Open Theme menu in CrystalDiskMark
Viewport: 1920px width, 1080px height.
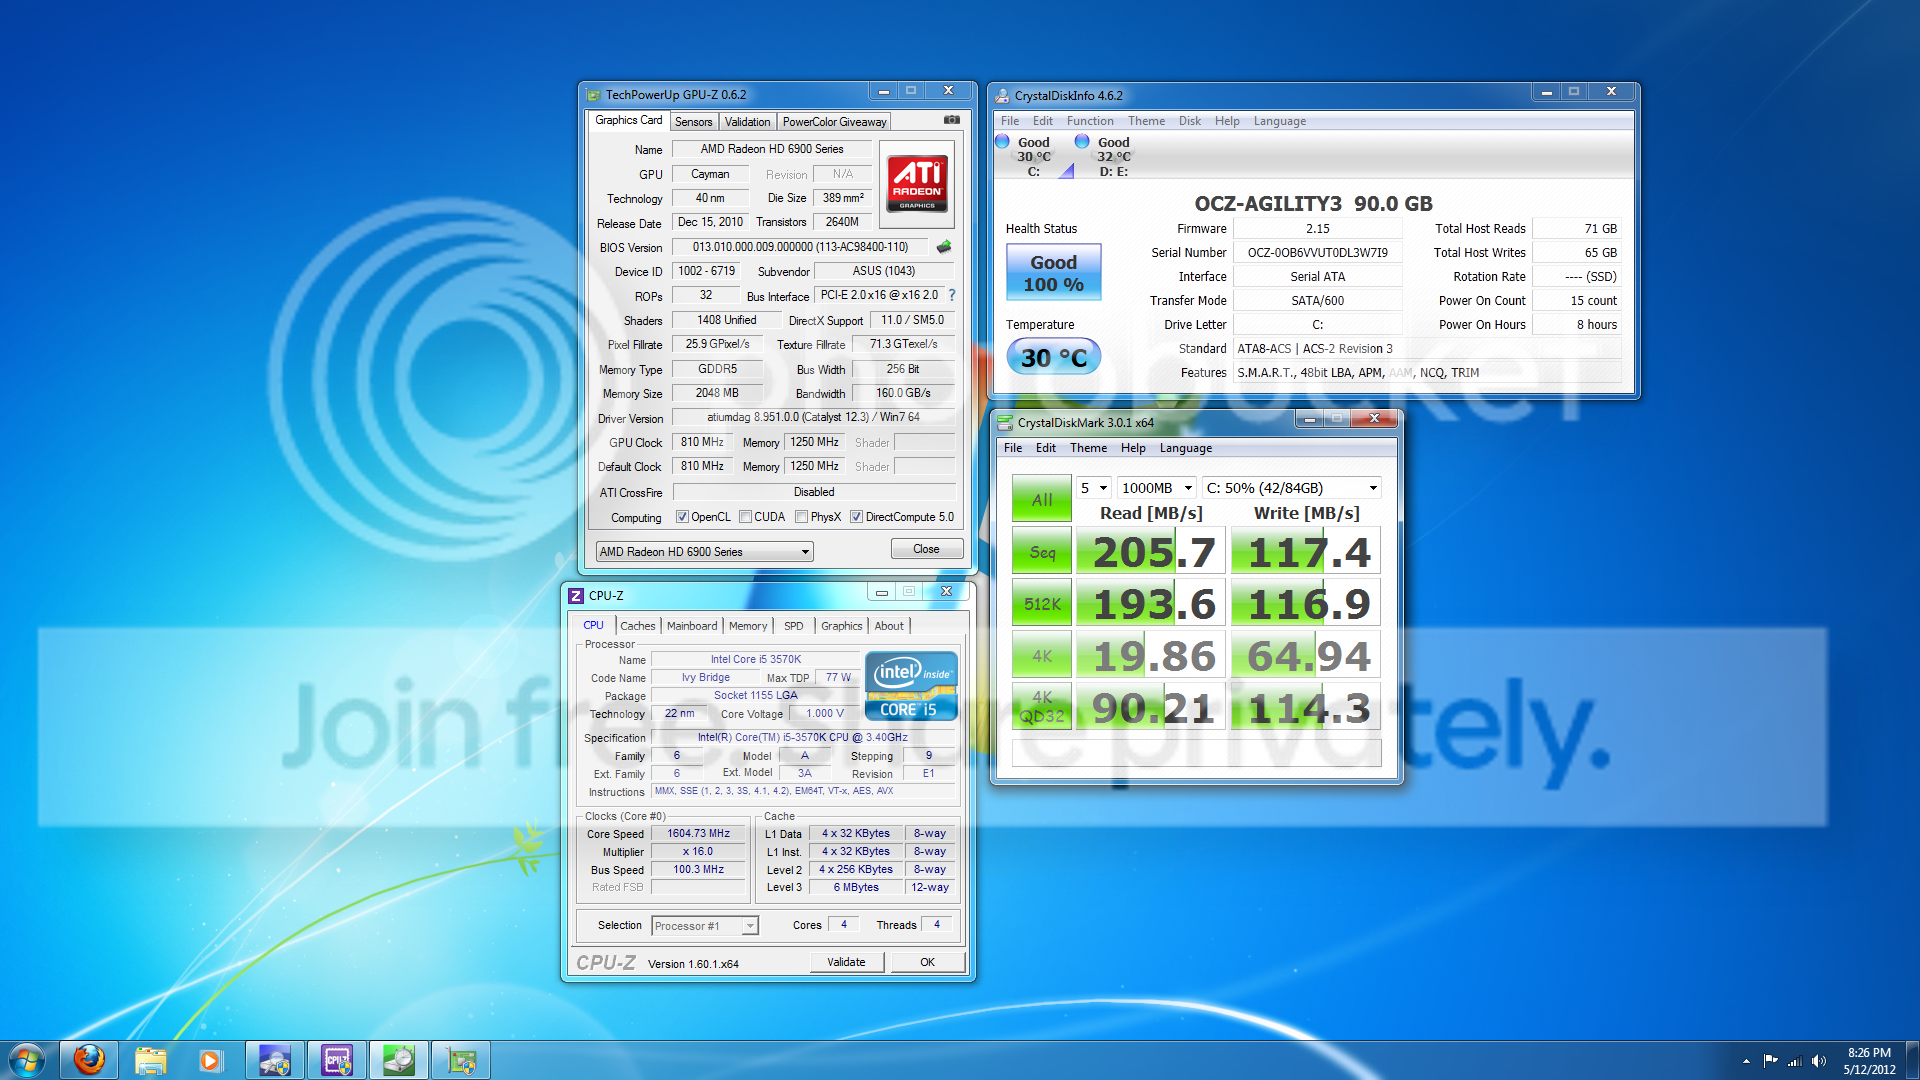1088,448
